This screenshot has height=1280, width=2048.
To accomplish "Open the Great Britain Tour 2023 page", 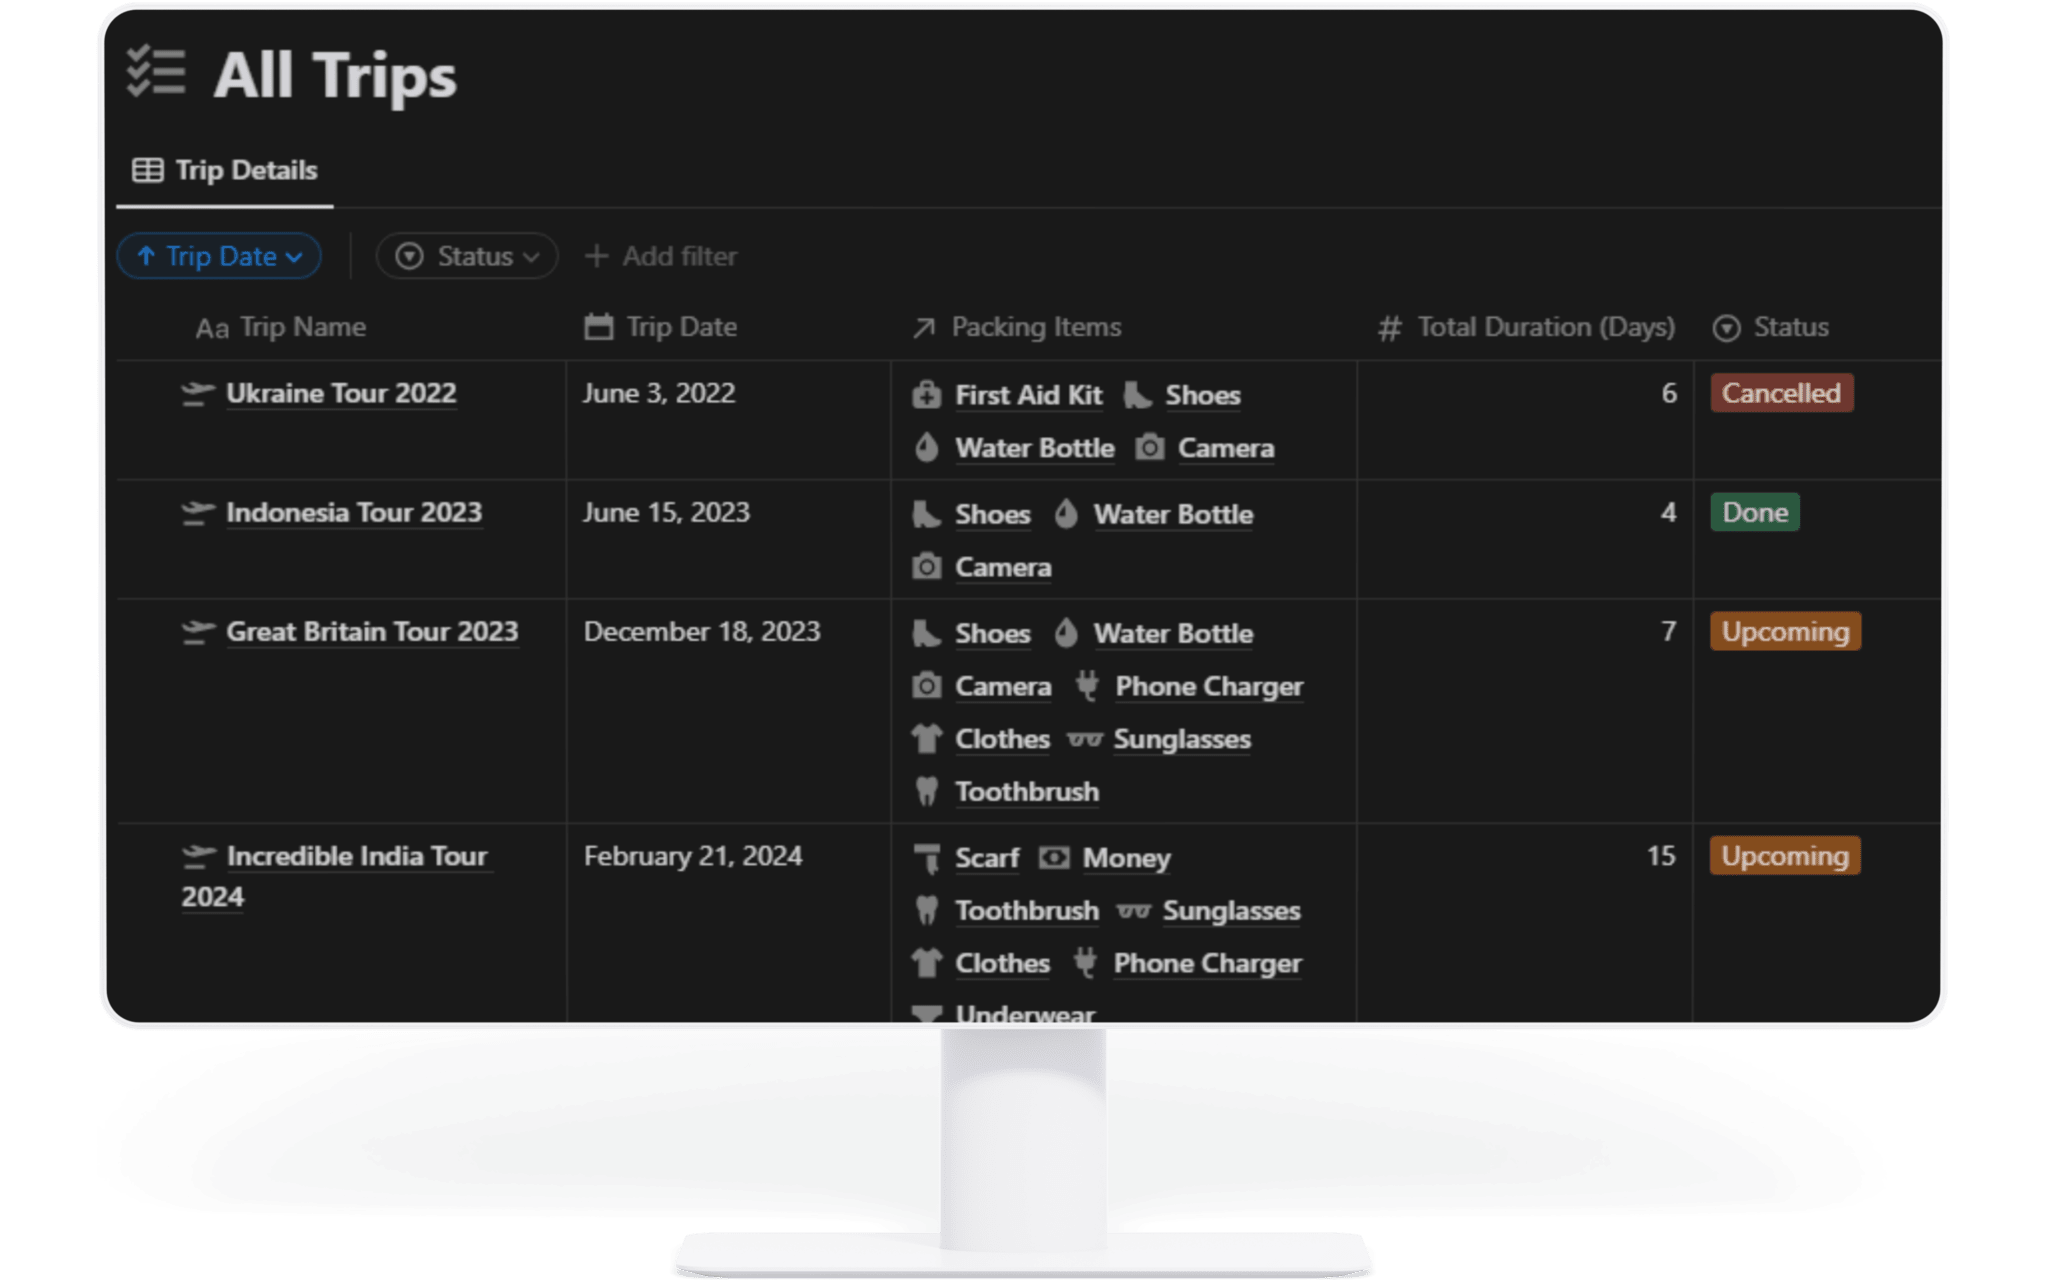I will click(372, 632).
